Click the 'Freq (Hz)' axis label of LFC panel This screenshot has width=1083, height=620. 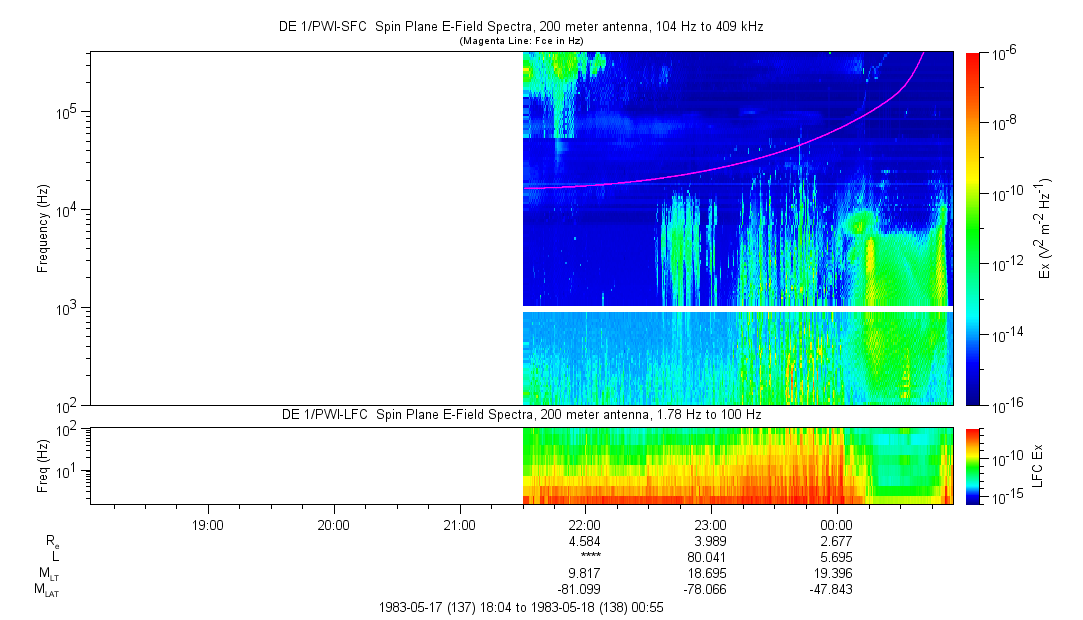pos(43,466)
